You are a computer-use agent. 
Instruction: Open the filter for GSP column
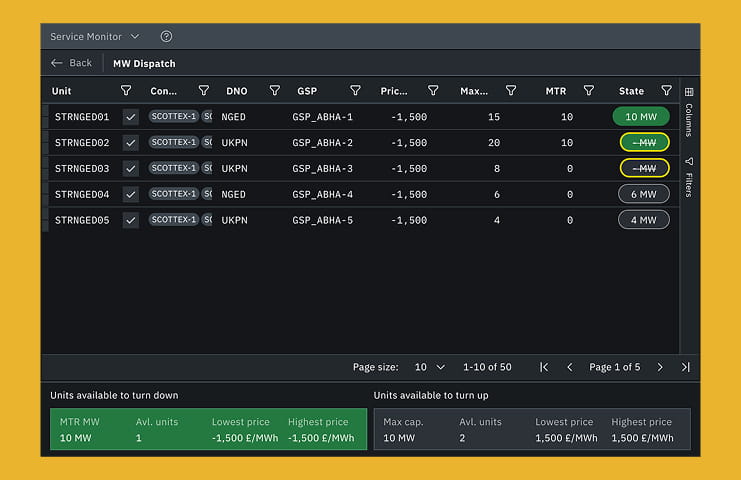(355, 91)
